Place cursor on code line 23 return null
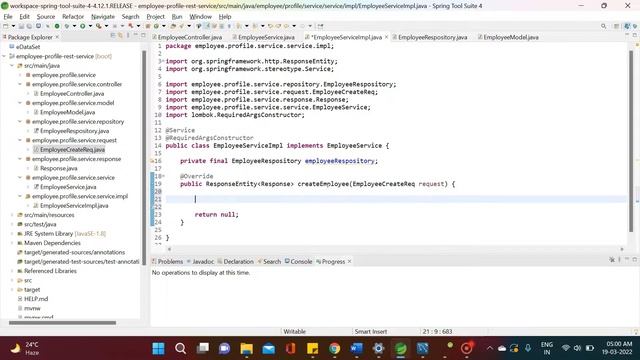This screenshot has width=640, height=360. 216,215
